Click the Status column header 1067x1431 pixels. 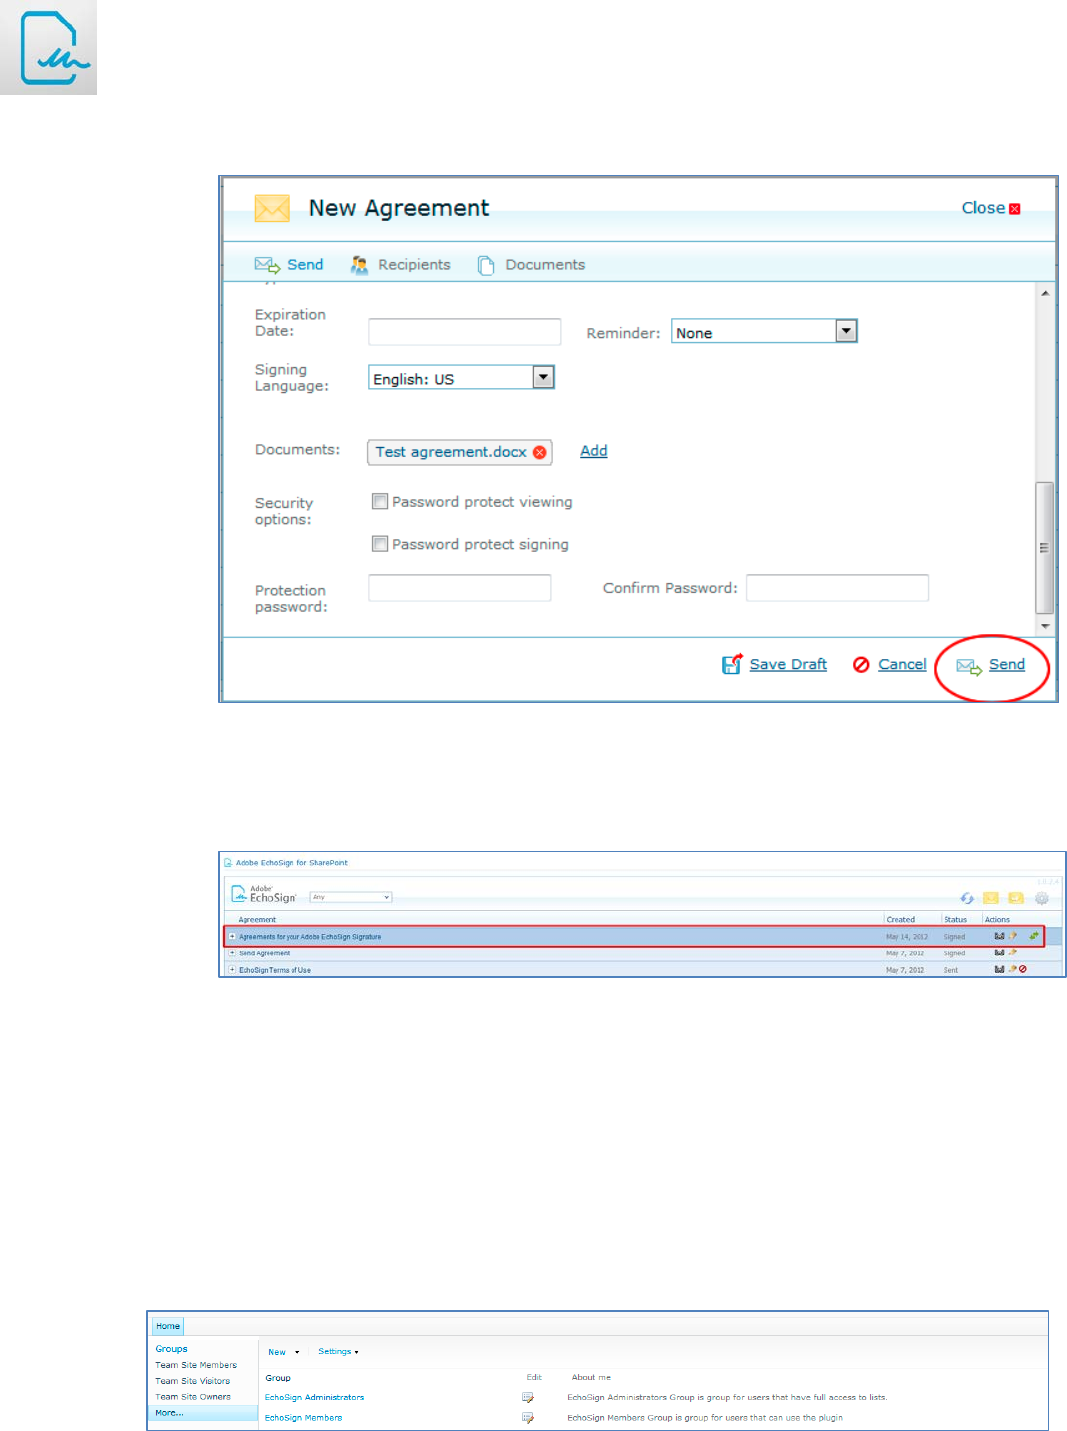(955, 919)
